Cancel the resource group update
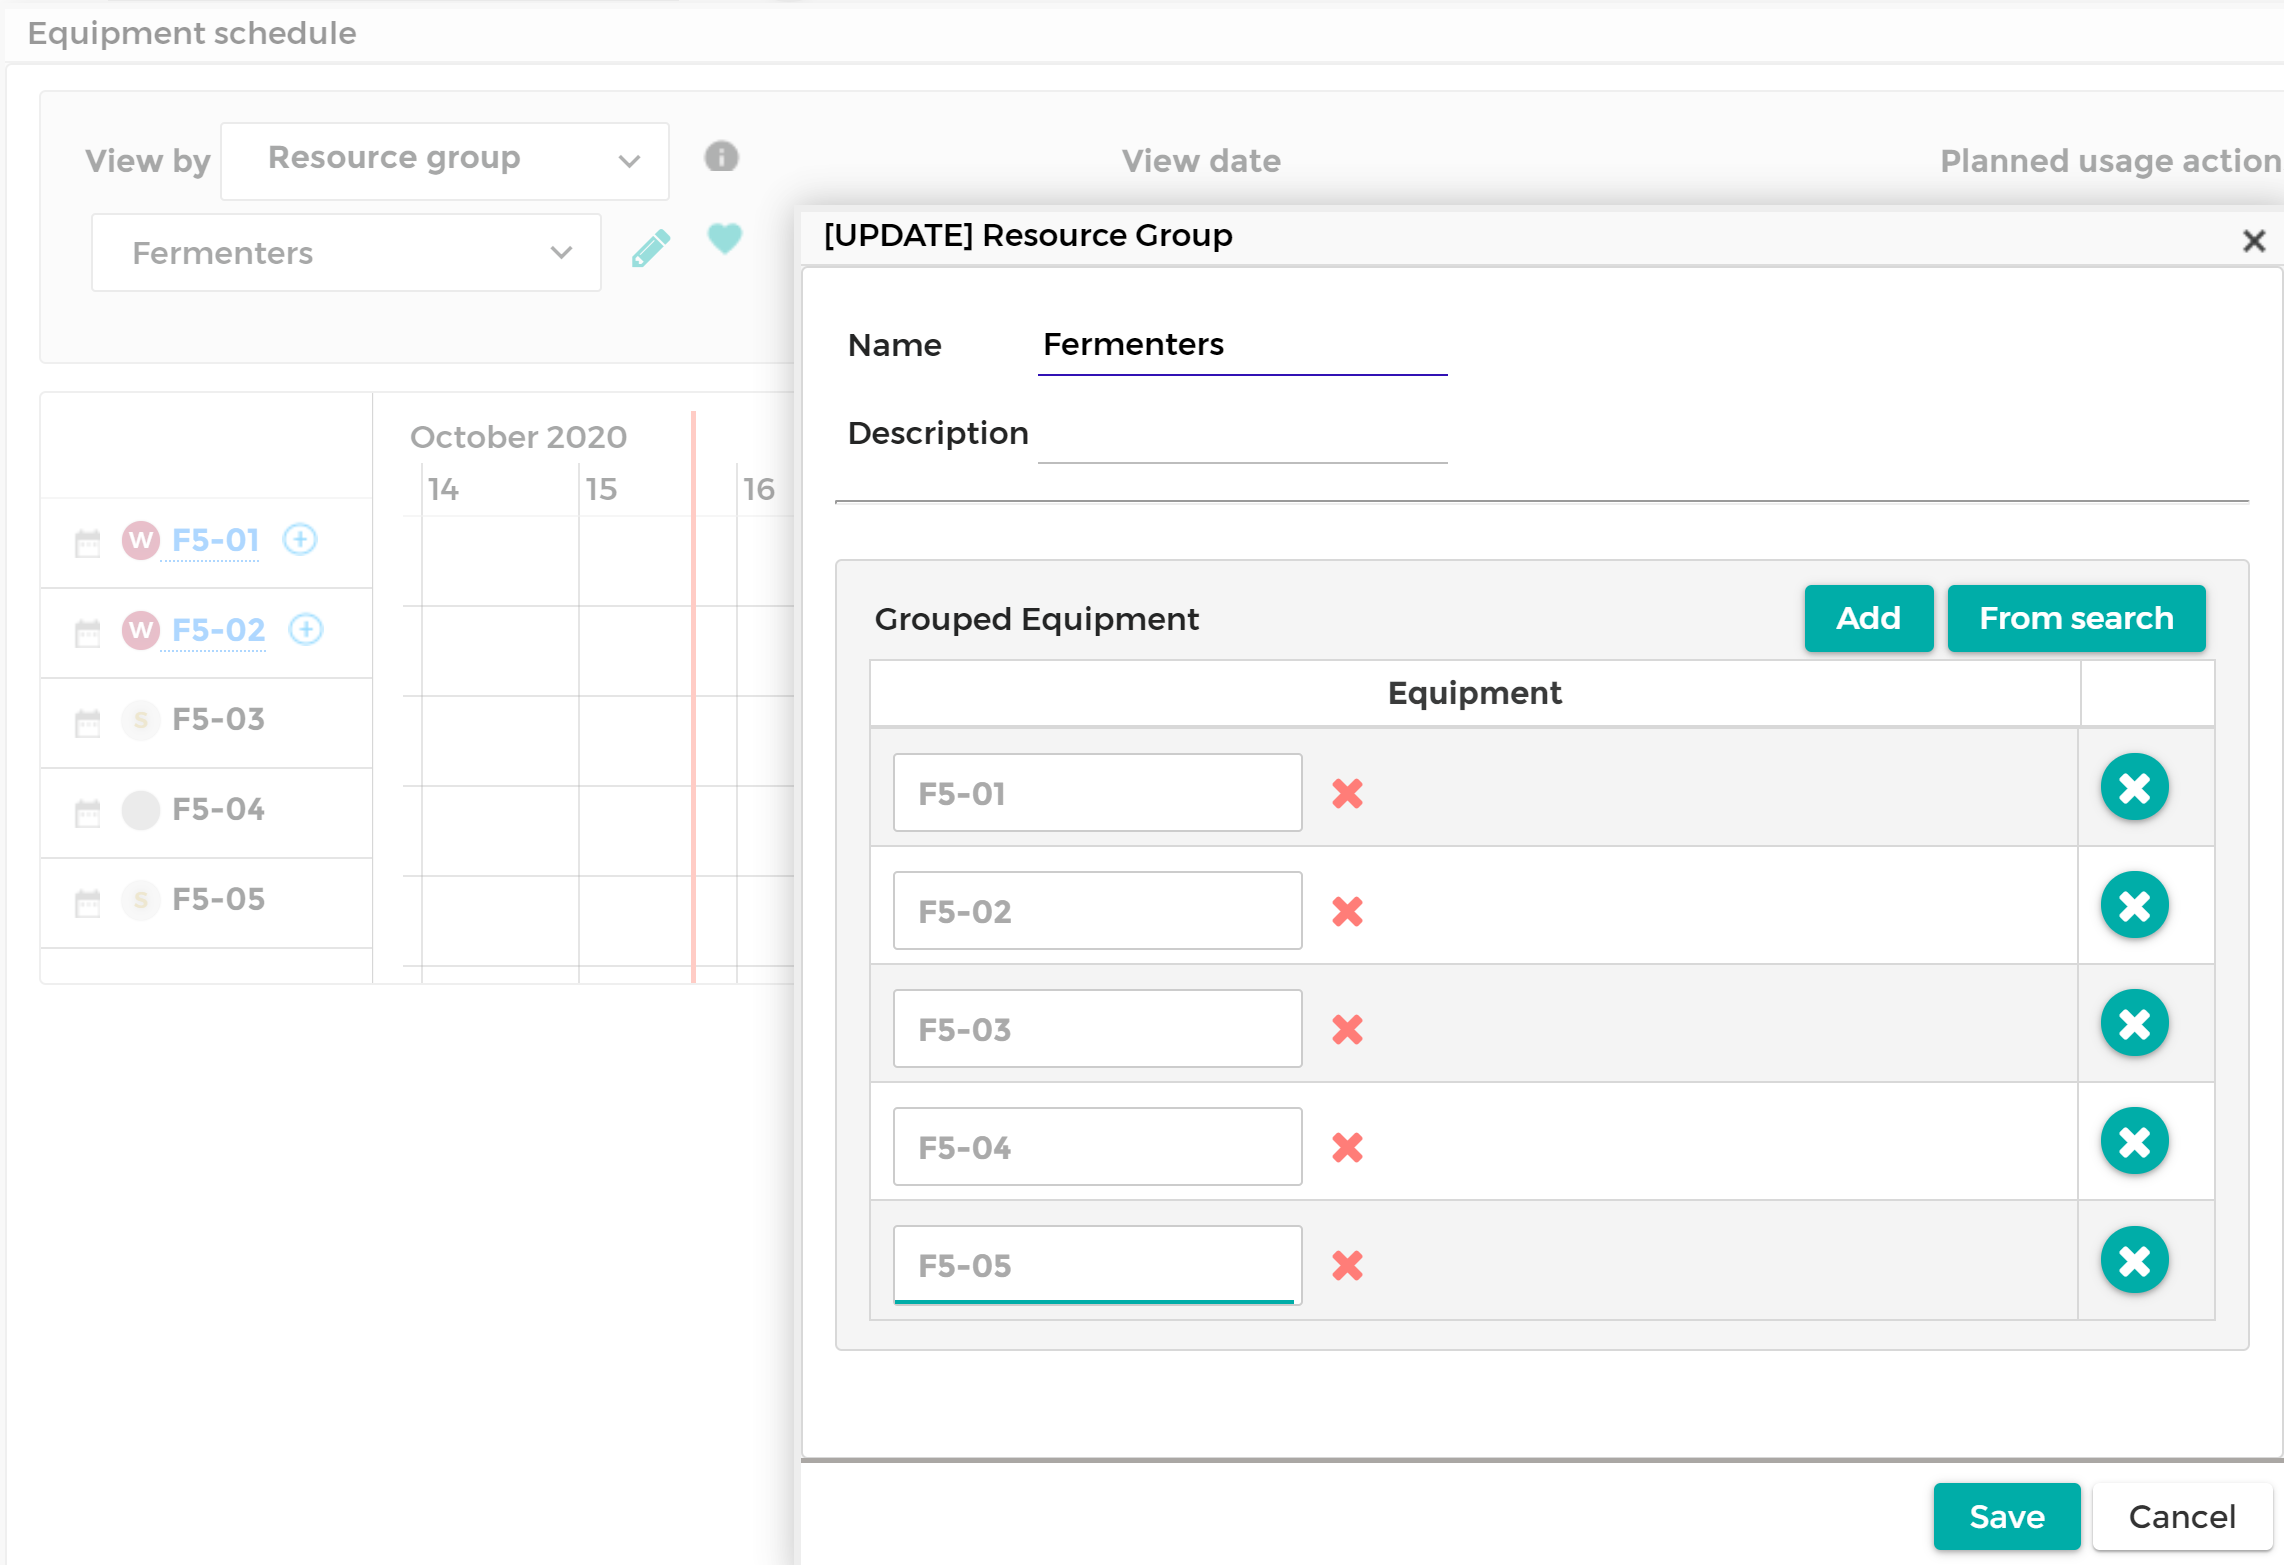 (2182, 1516)
